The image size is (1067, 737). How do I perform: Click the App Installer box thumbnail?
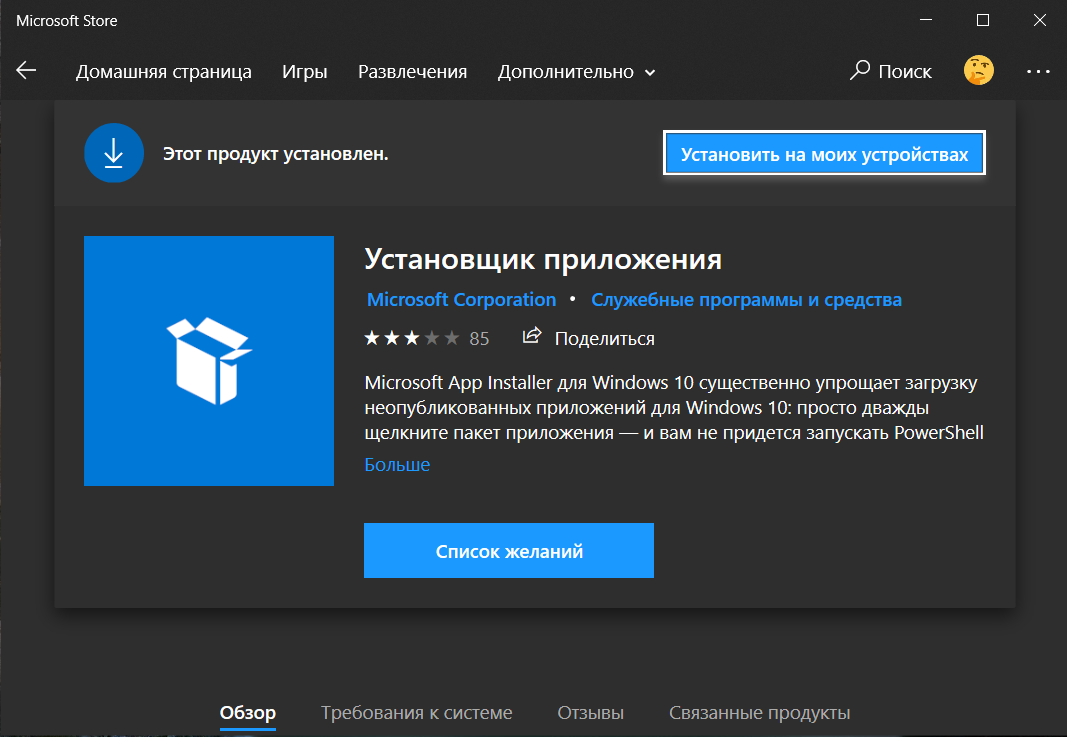[x=208, y=360]
